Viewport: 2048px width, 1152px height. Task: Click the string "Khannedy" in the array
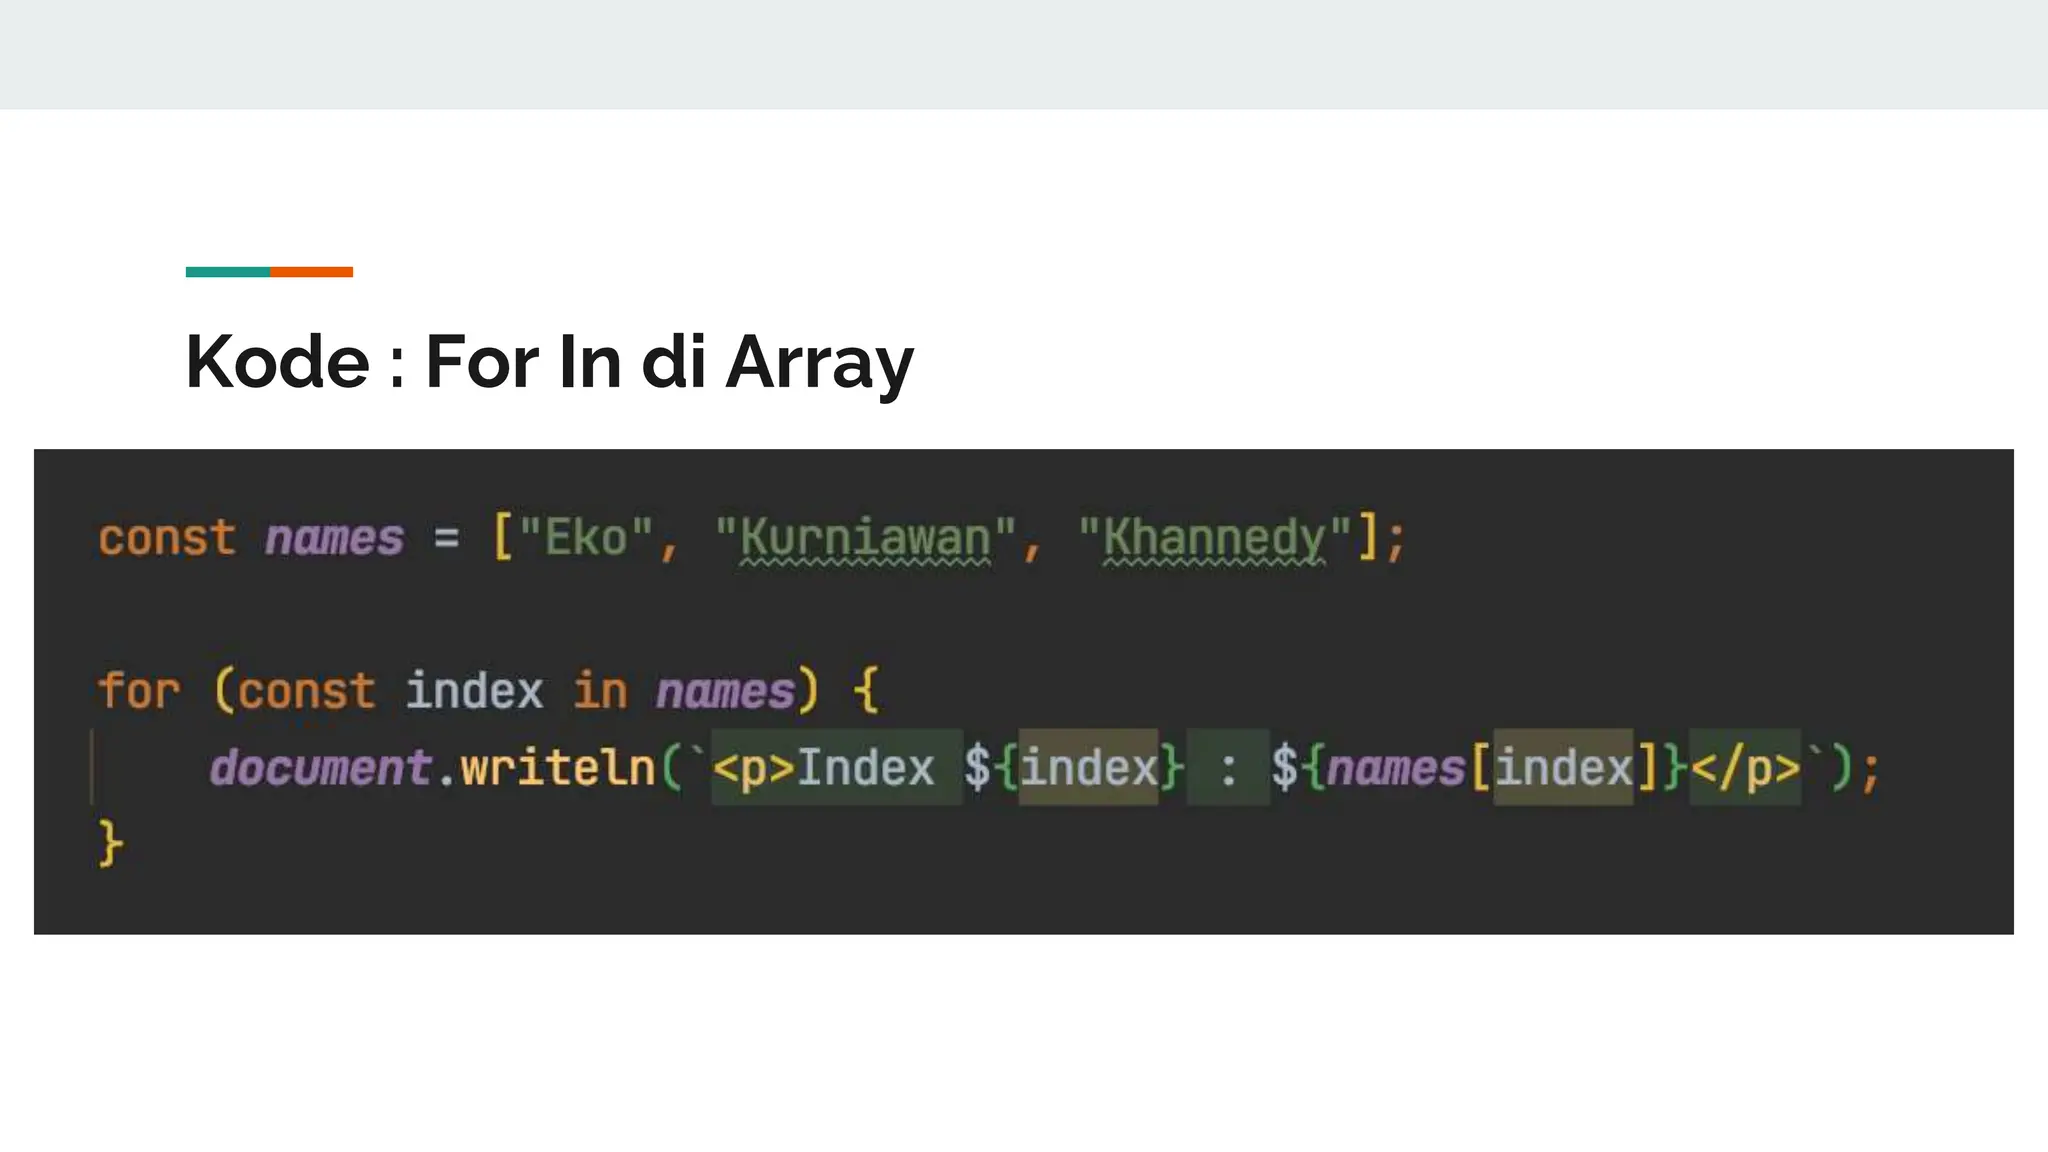pos(1215,538)
